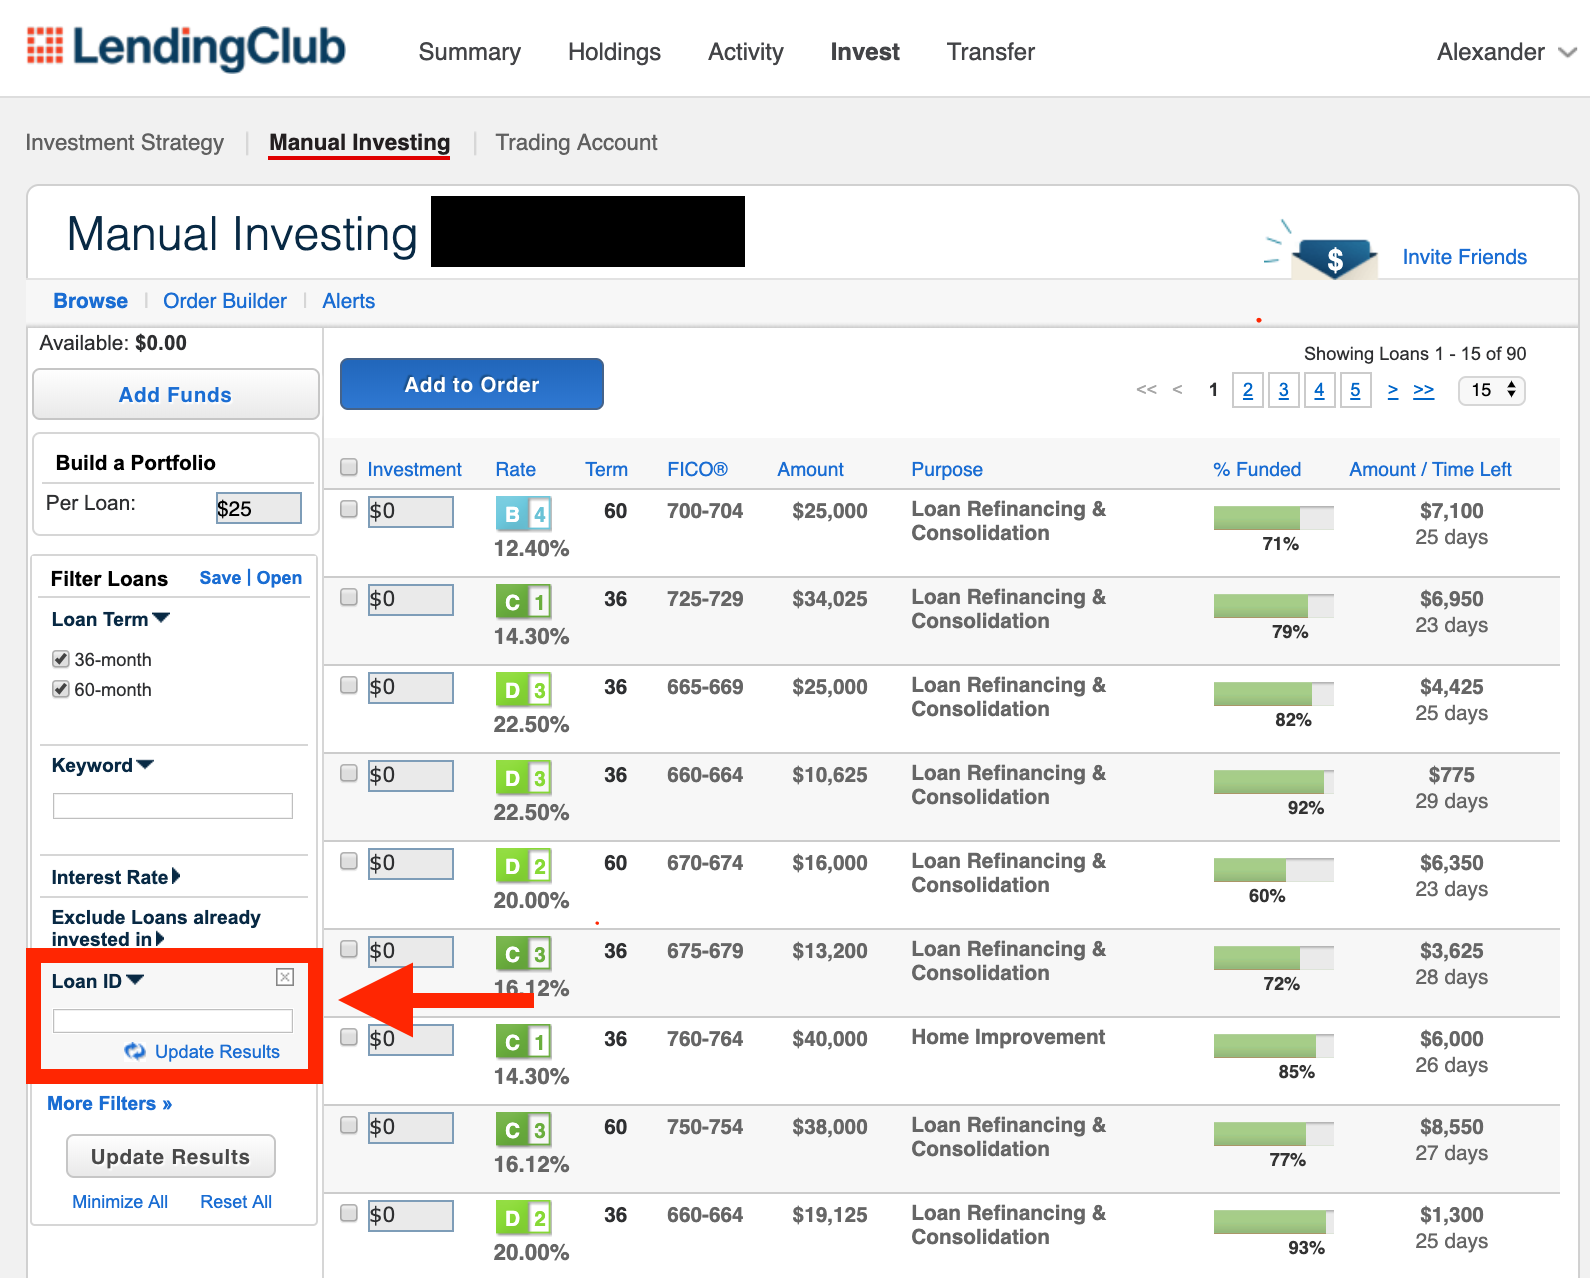Uncheck the 60-month loan term filter
This screenshot has width=1590, height=1278.
coord(61,689)
